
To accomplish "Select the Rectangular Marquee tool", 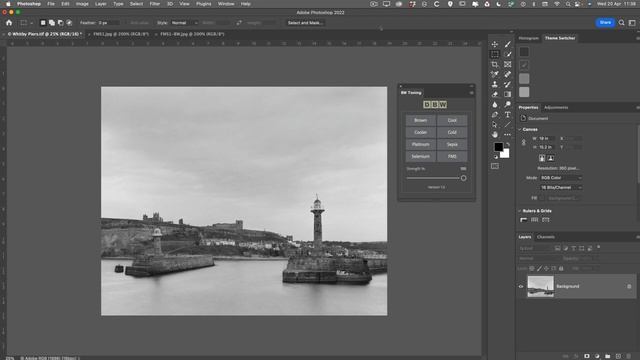I will [x=495, y=54].
